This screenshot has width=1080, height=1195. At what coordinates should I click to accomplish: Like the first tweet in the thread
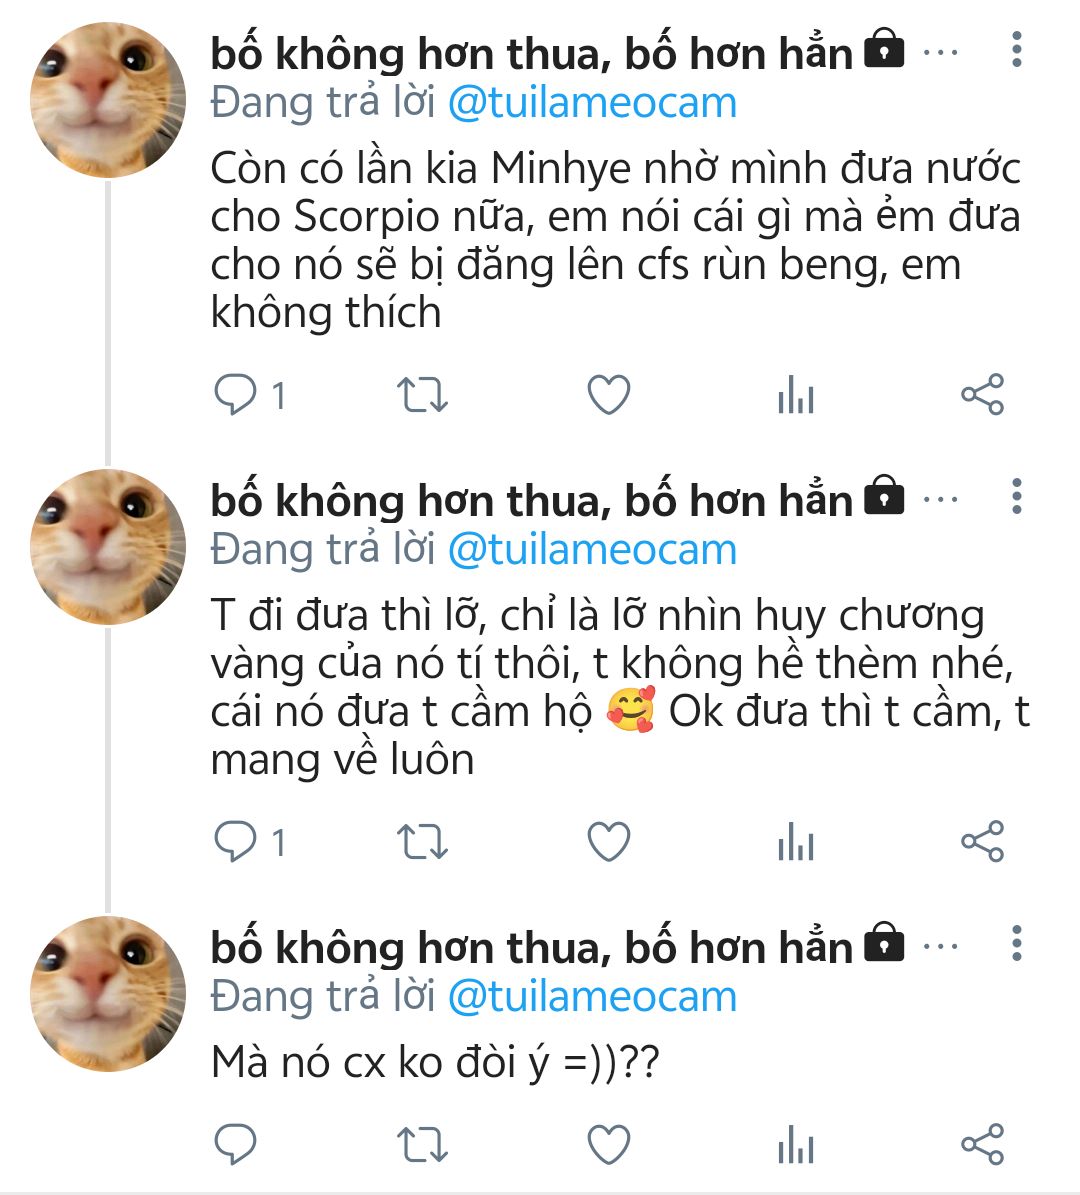[608, 395]
